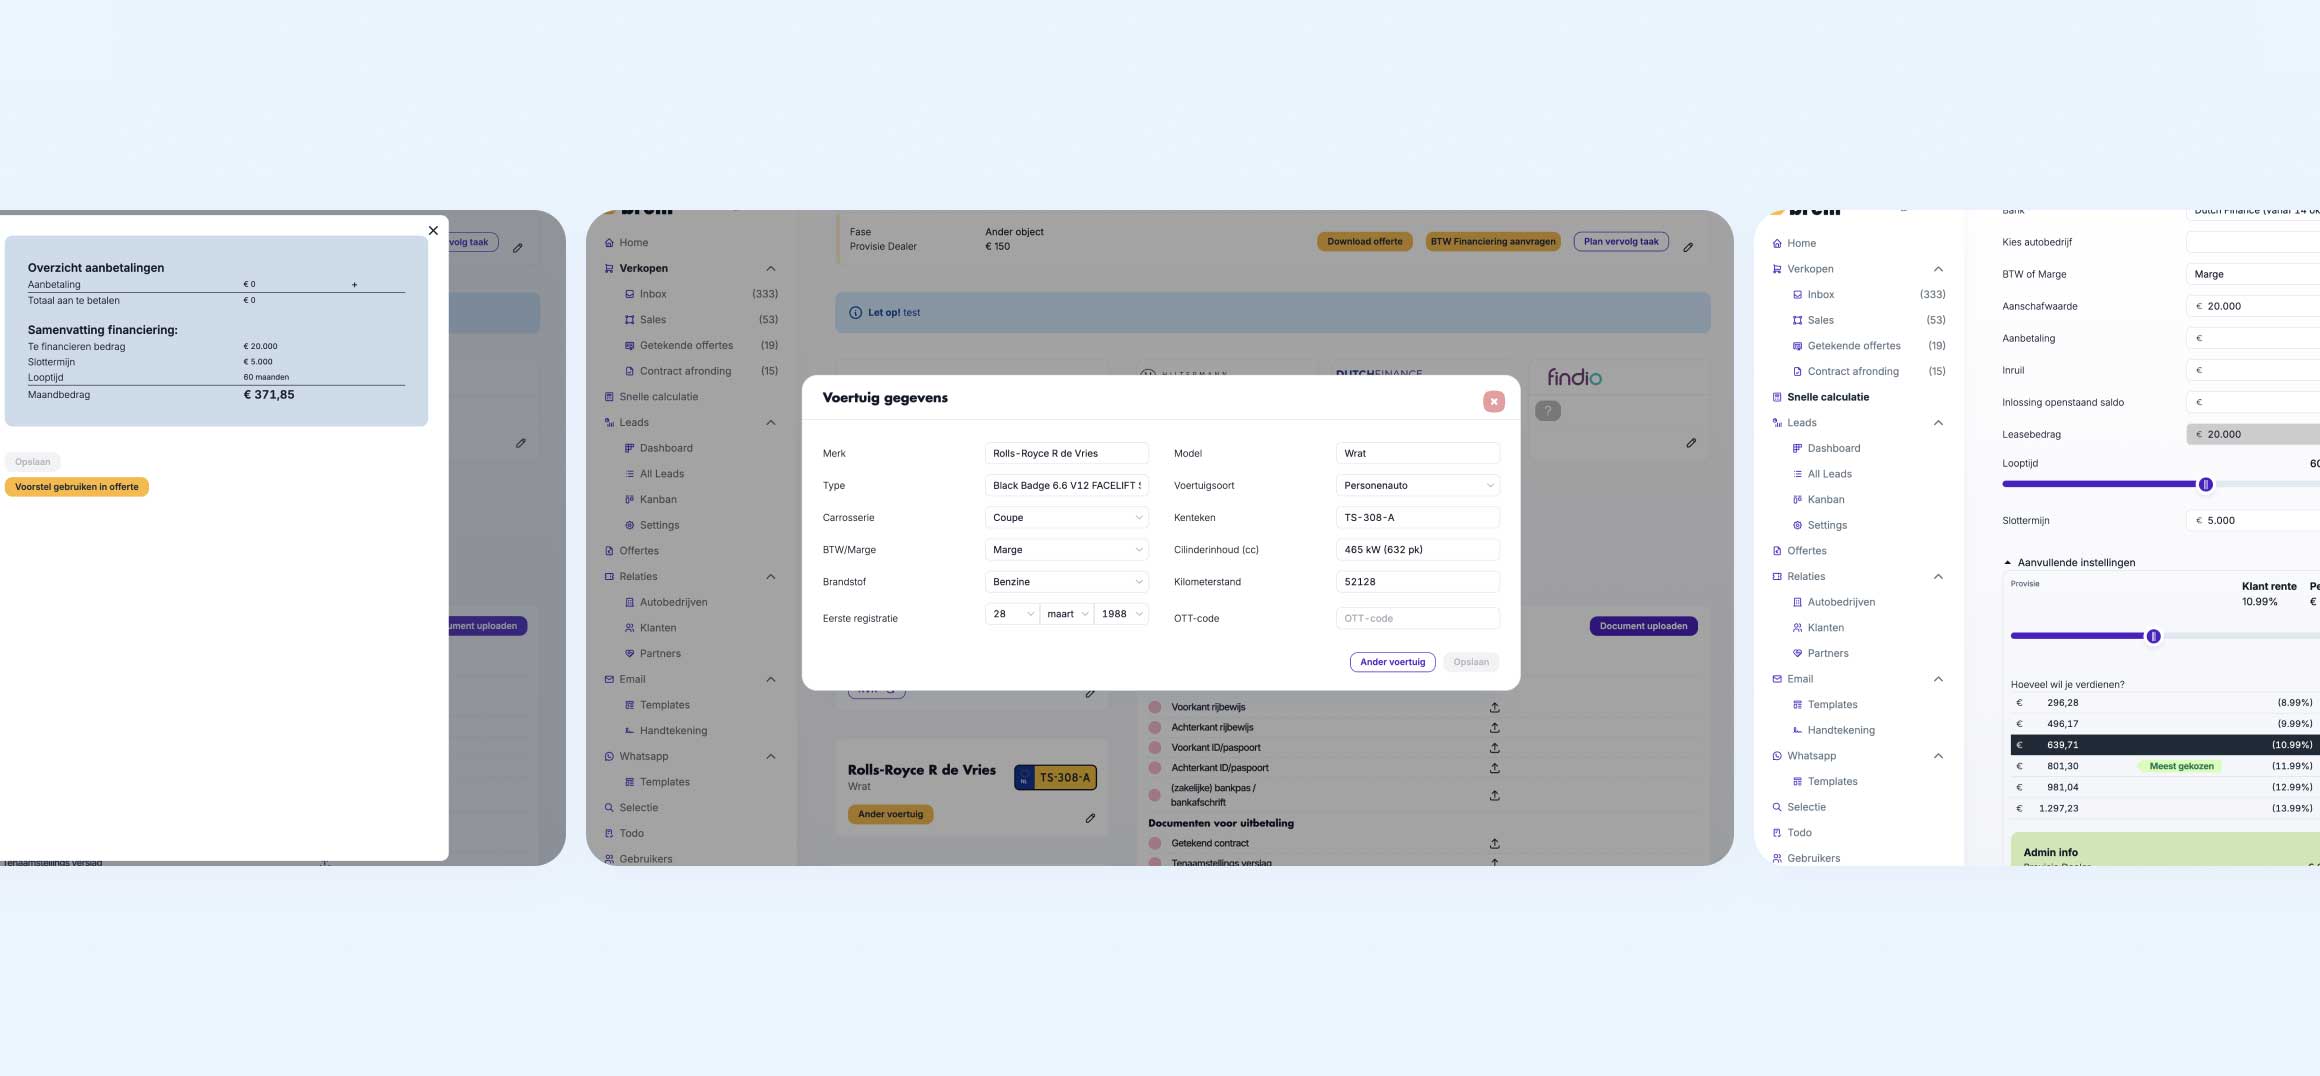Open Partners in the right window sidebar
The image size is (2320, 1076).
pos(1828,653)
